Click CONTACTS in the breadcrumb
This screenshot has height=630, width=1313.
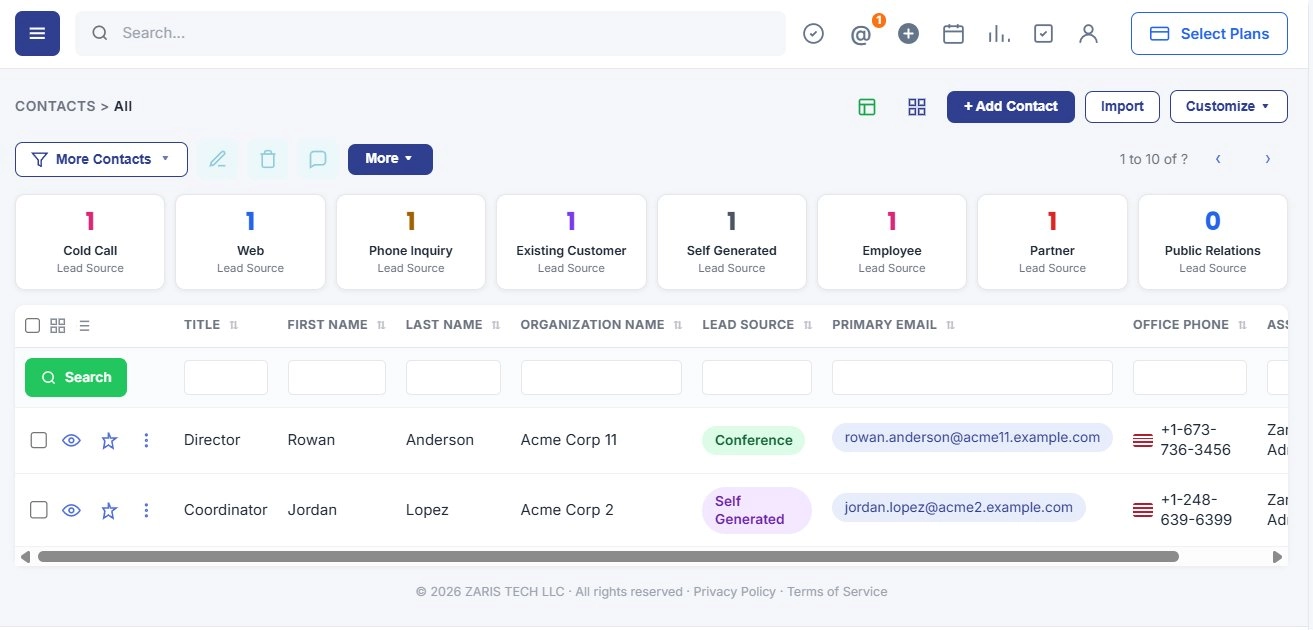55,106
